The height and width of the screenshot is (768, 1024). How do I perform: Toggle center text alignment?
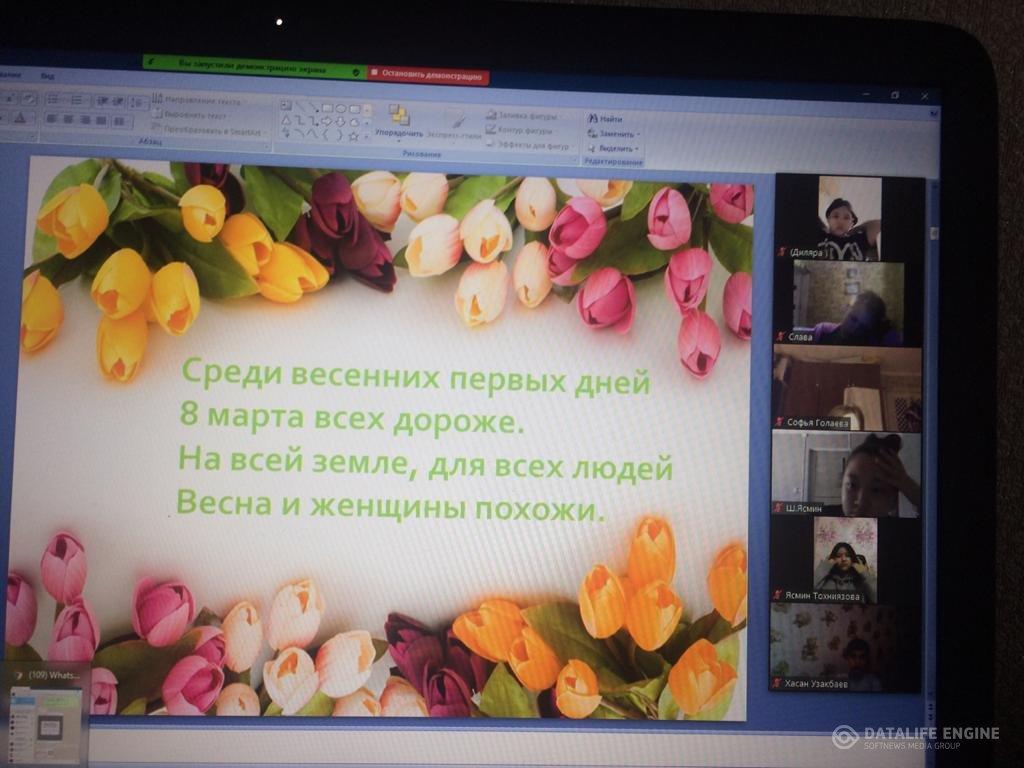click(x=68, y=119)
